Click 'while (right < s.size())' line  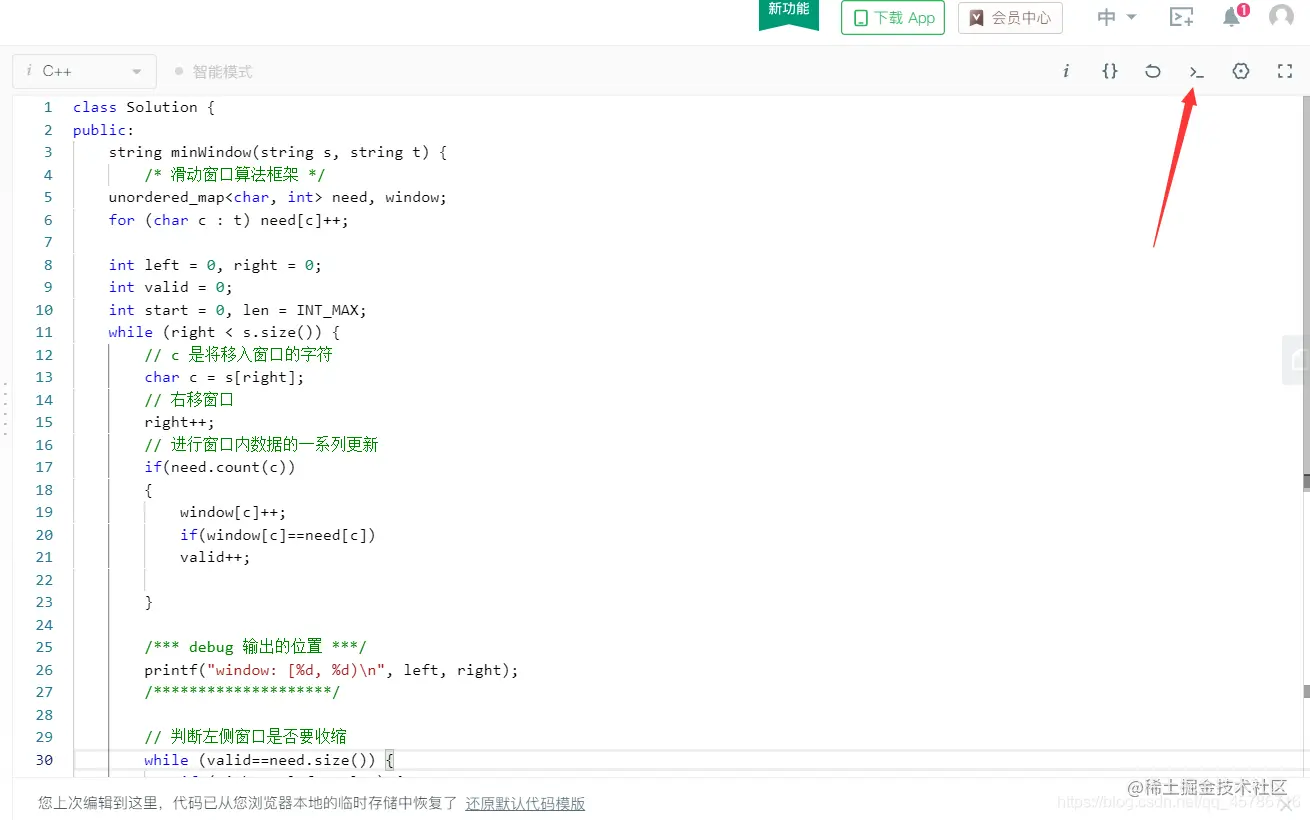224,332
